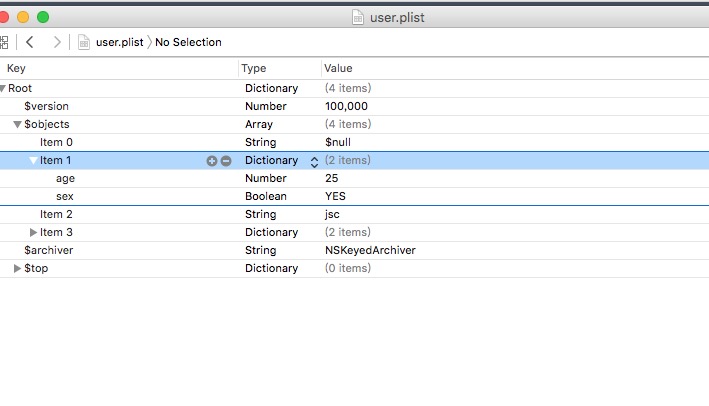Expand the $top dictionary
This screenshot has height=406, width=709.
coord(17,269)
